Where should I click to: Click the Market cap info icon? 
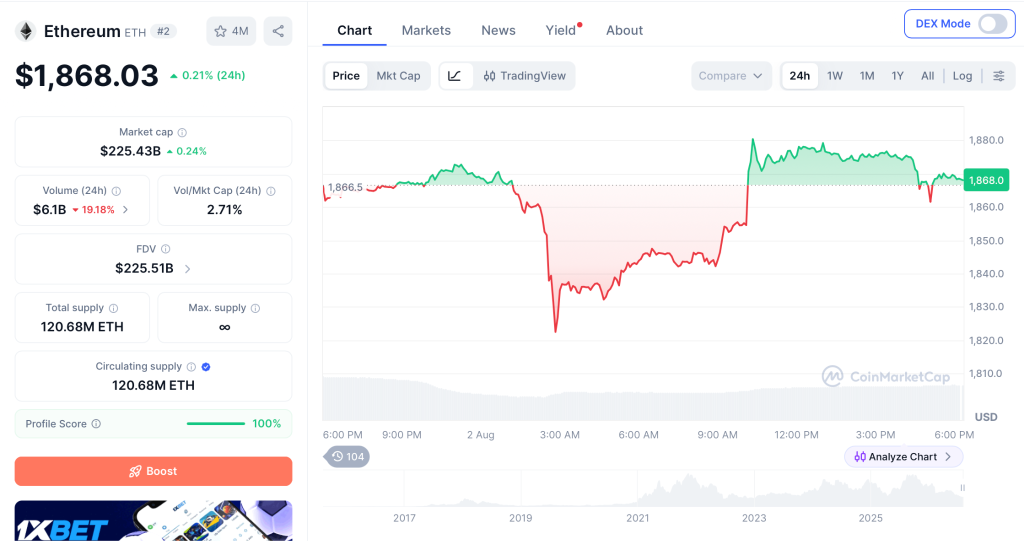(182, 133)
